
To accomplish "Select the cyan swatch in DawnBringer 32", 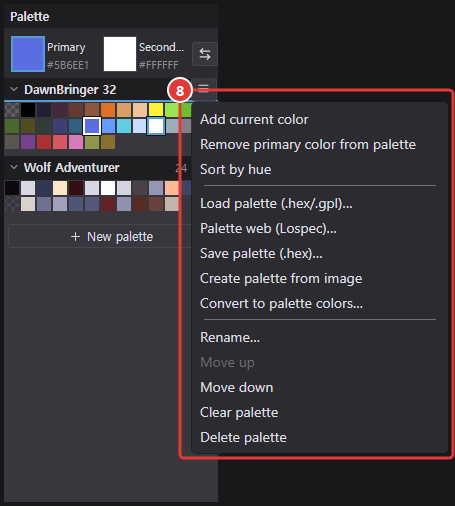I will (124, 126).
